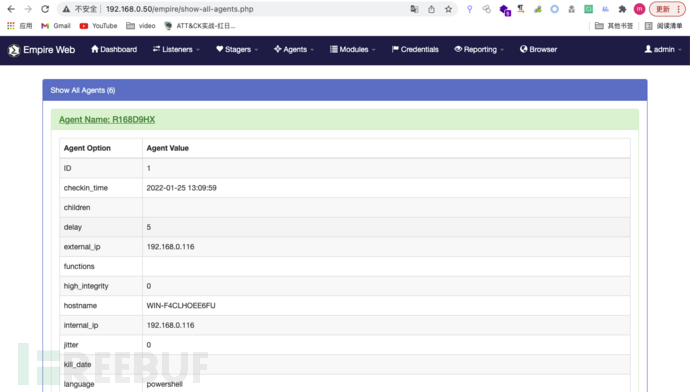Click the hostname option label
Screen dimensions: 690x392
click(80, 306)
